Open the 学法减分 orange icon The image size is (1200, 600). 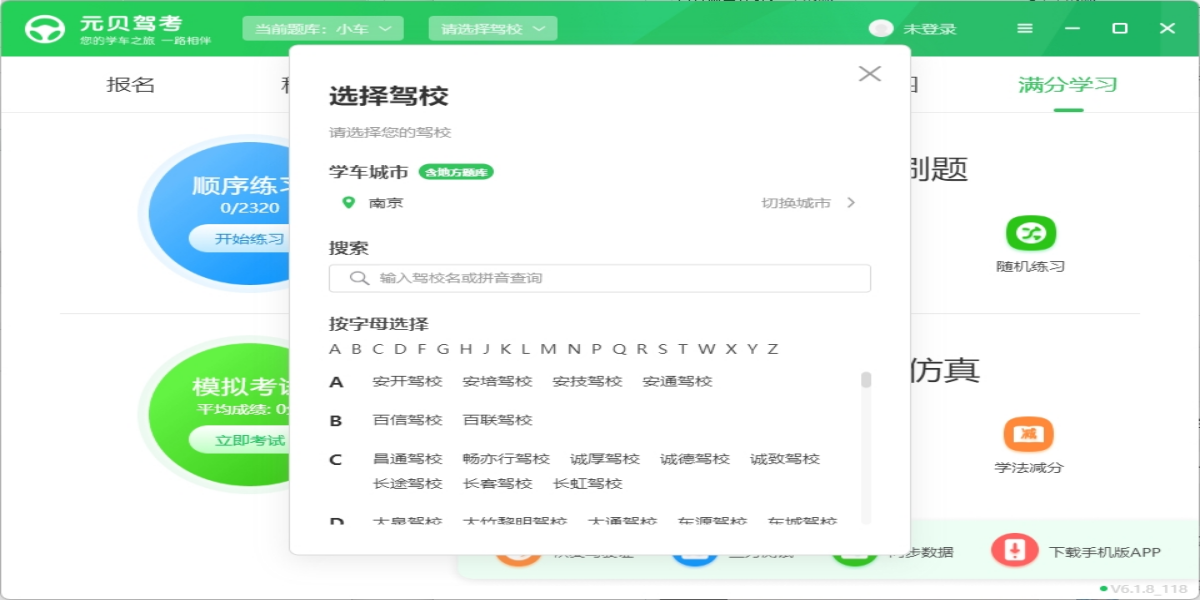pyautogui.click(x=1028, y=434)
